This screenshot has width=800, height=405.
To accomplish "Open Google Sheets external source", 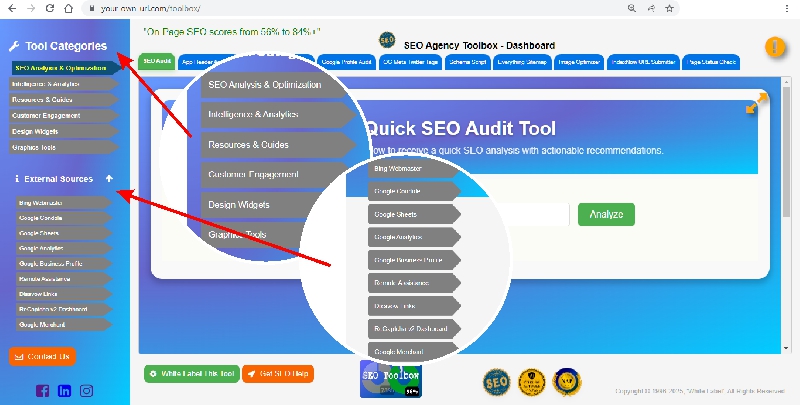I will coord(64,233).
